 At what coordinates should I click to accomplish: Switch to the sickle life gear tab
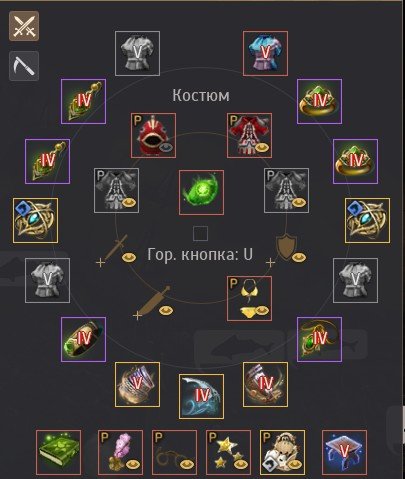pos(24,66)
